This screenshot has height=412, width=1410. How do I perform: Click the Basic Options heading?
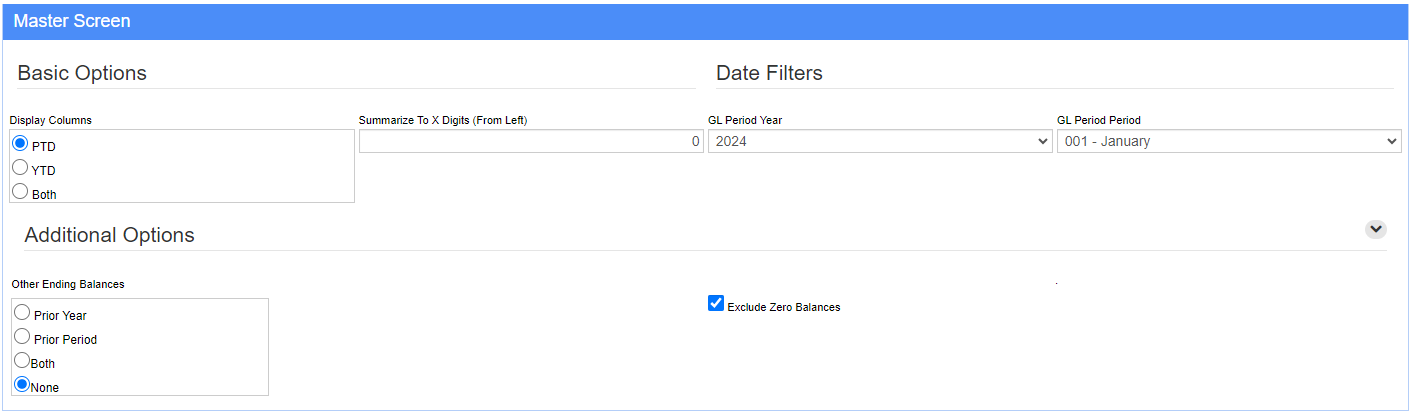pos(82,73)
